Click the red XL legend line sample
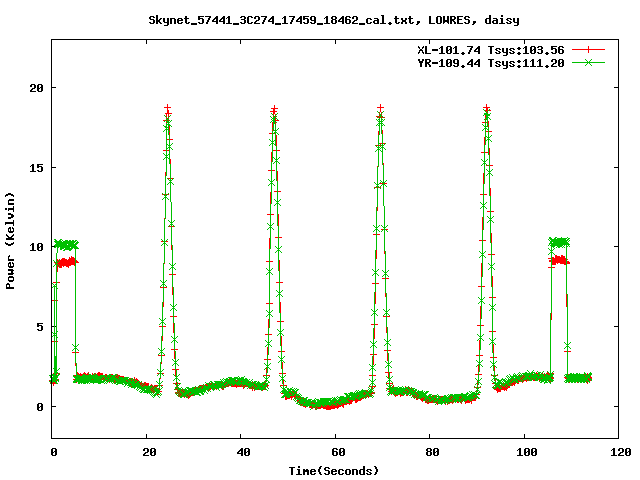The height and width of the screenshot is (480, 640). 588,50
